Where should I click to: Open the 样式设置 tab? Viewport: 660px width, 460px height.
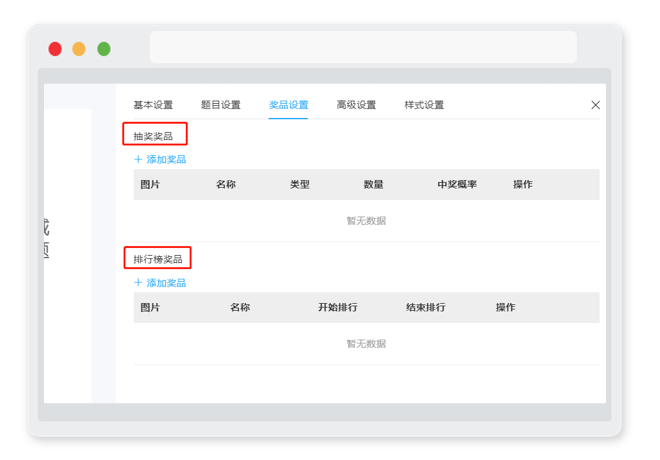tap(424, 105)
